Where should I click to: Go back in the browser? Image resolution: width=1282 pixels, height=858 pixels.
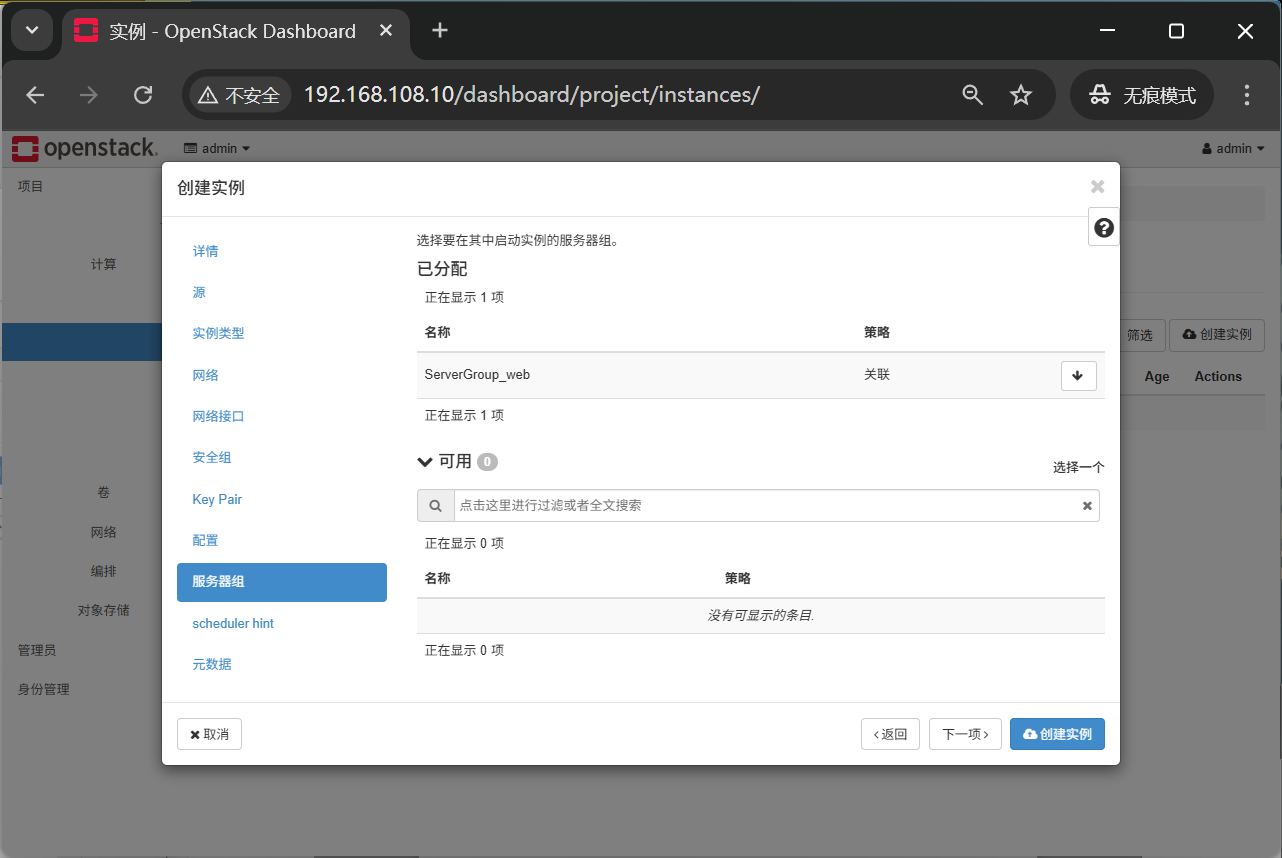35,95
